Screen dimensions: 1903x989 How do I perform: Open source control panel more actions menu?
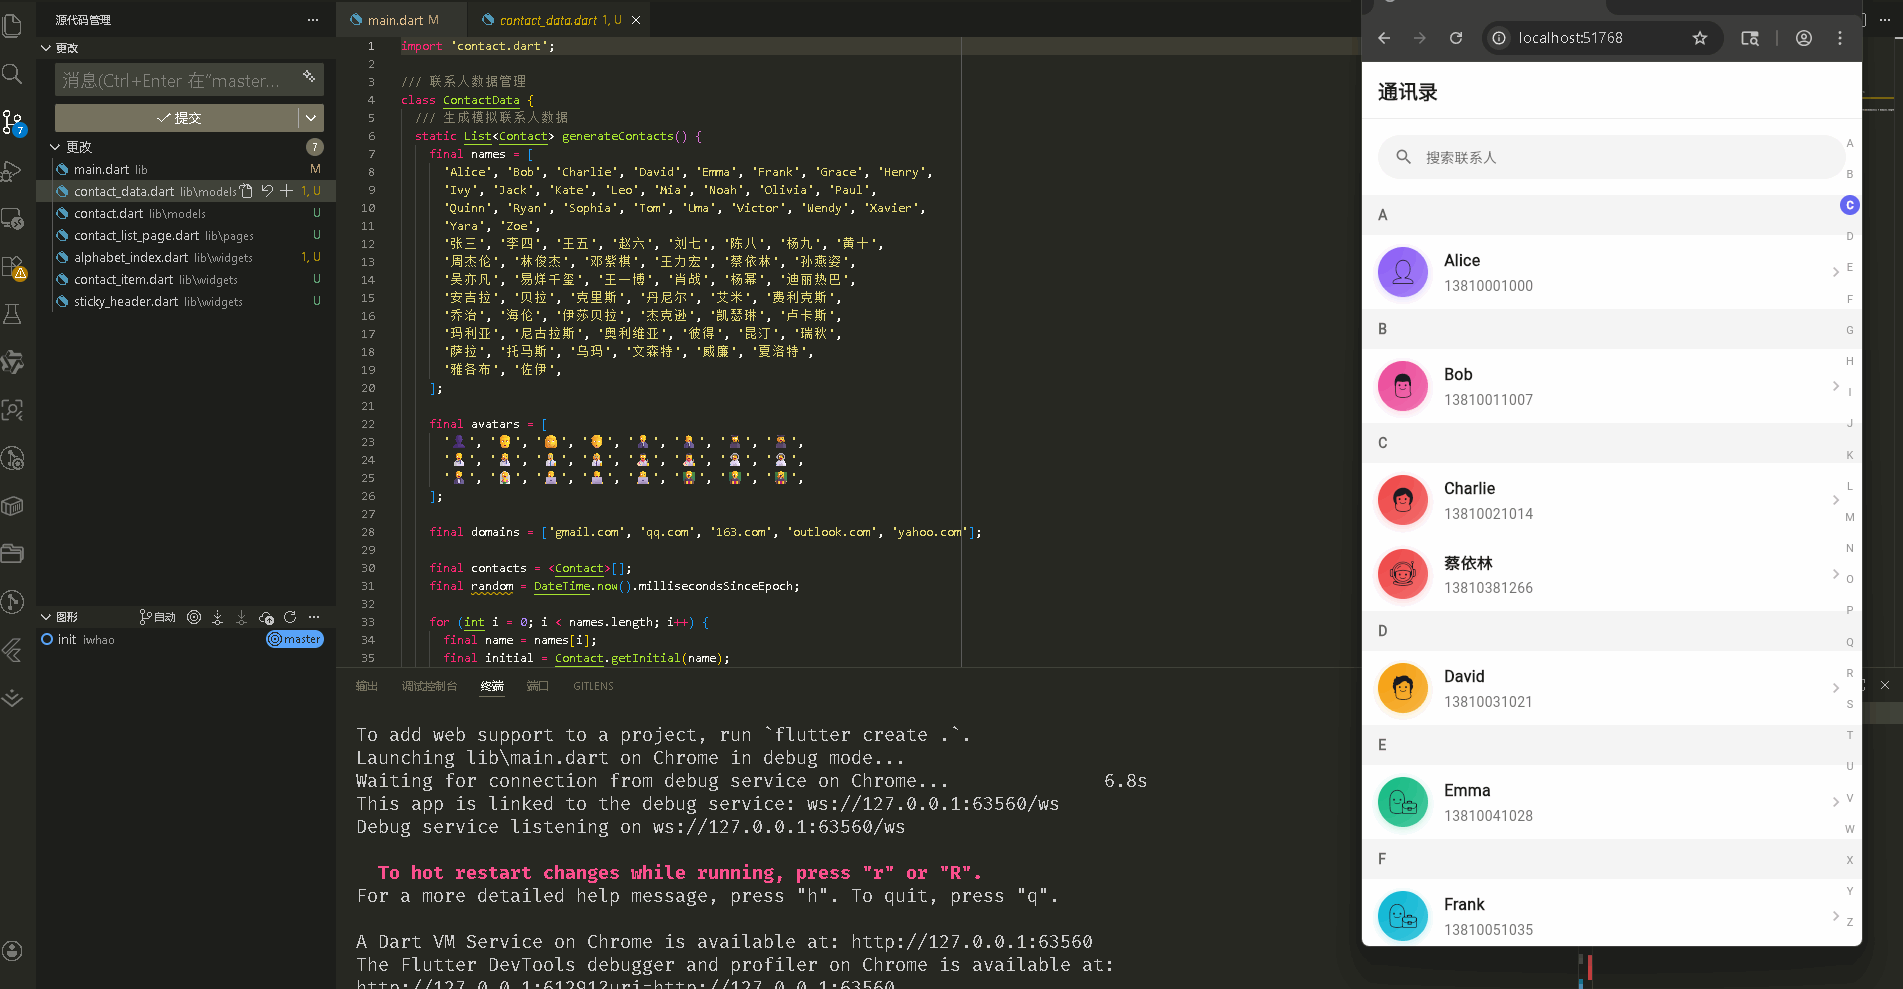tap(313, 20)
